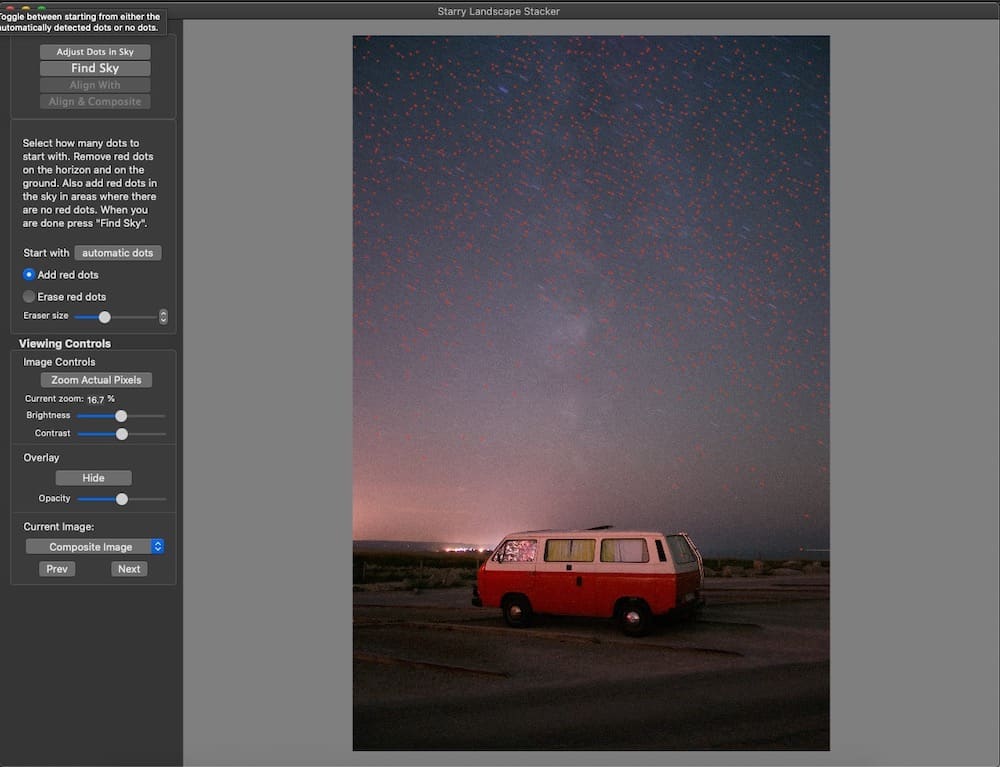This screenshot has height=767, width=1000.
Task: Click the Viewing Controls heading
Action: coord(64,344)
